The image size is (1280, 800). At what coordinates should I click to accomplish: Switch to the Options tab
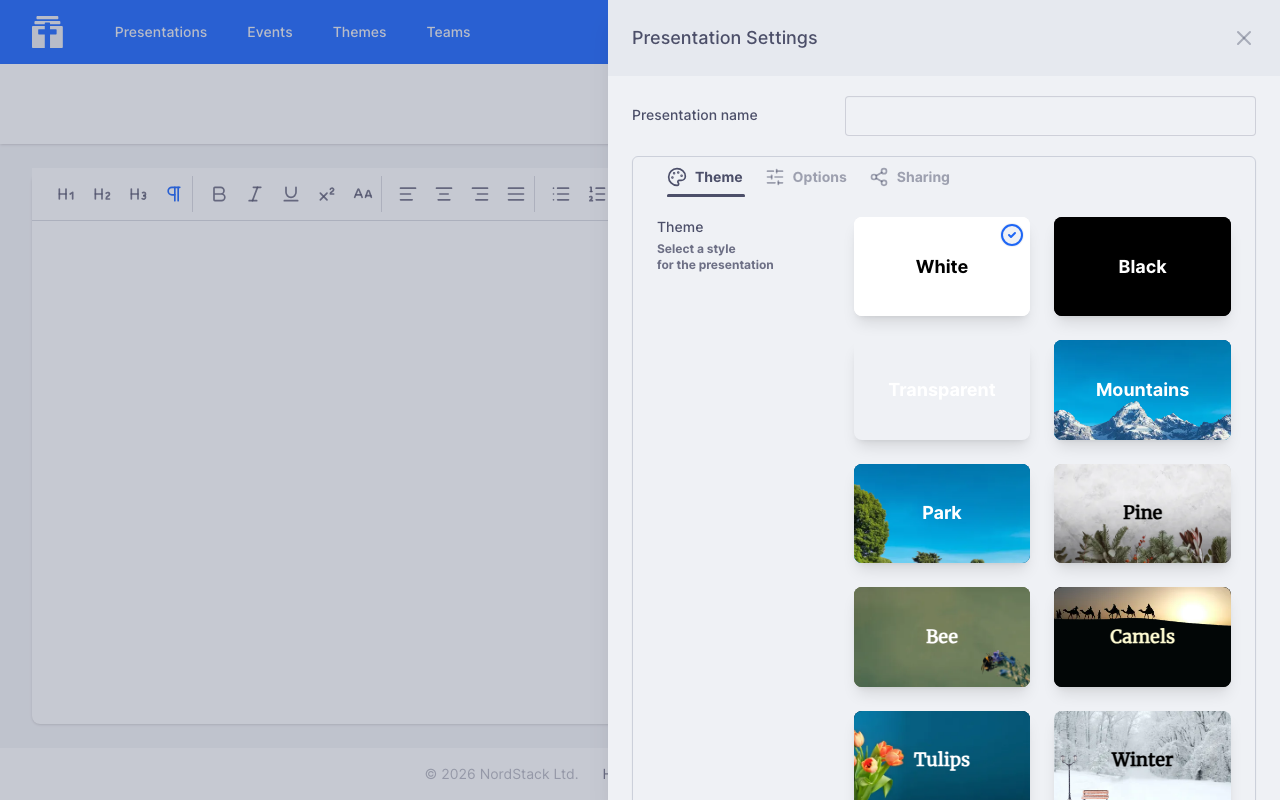coord(806,177)
